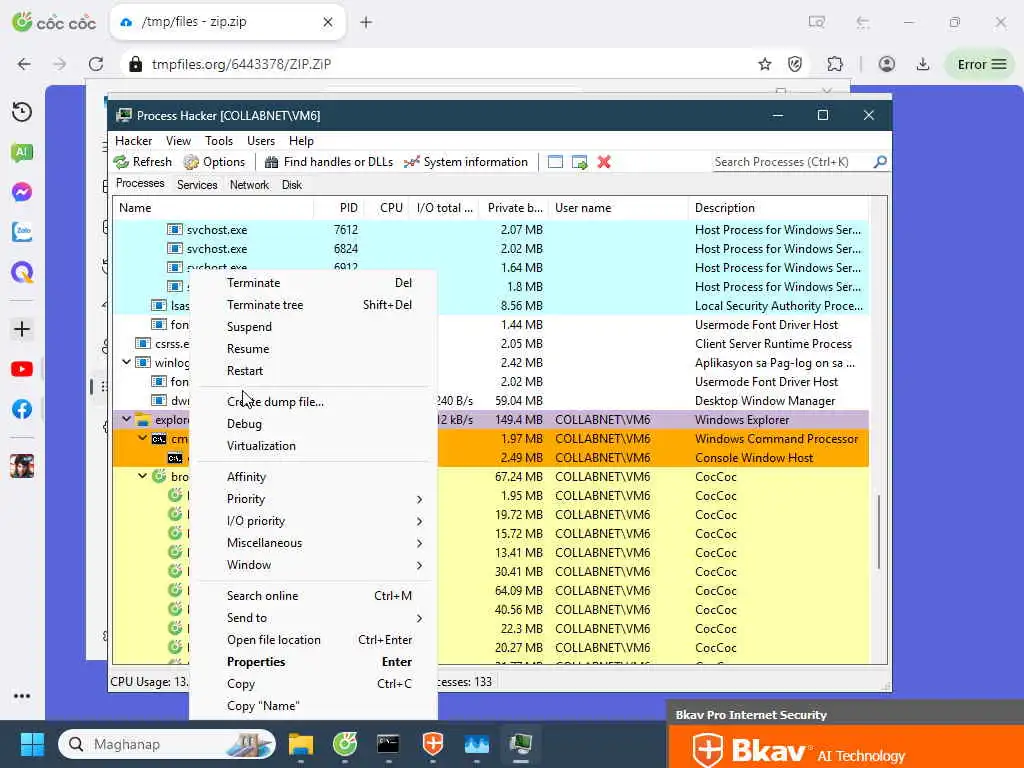The width and height of the screenshot is (1024, 768).
Task: Open Windows Start menu
Action: [x=32, y=744]
